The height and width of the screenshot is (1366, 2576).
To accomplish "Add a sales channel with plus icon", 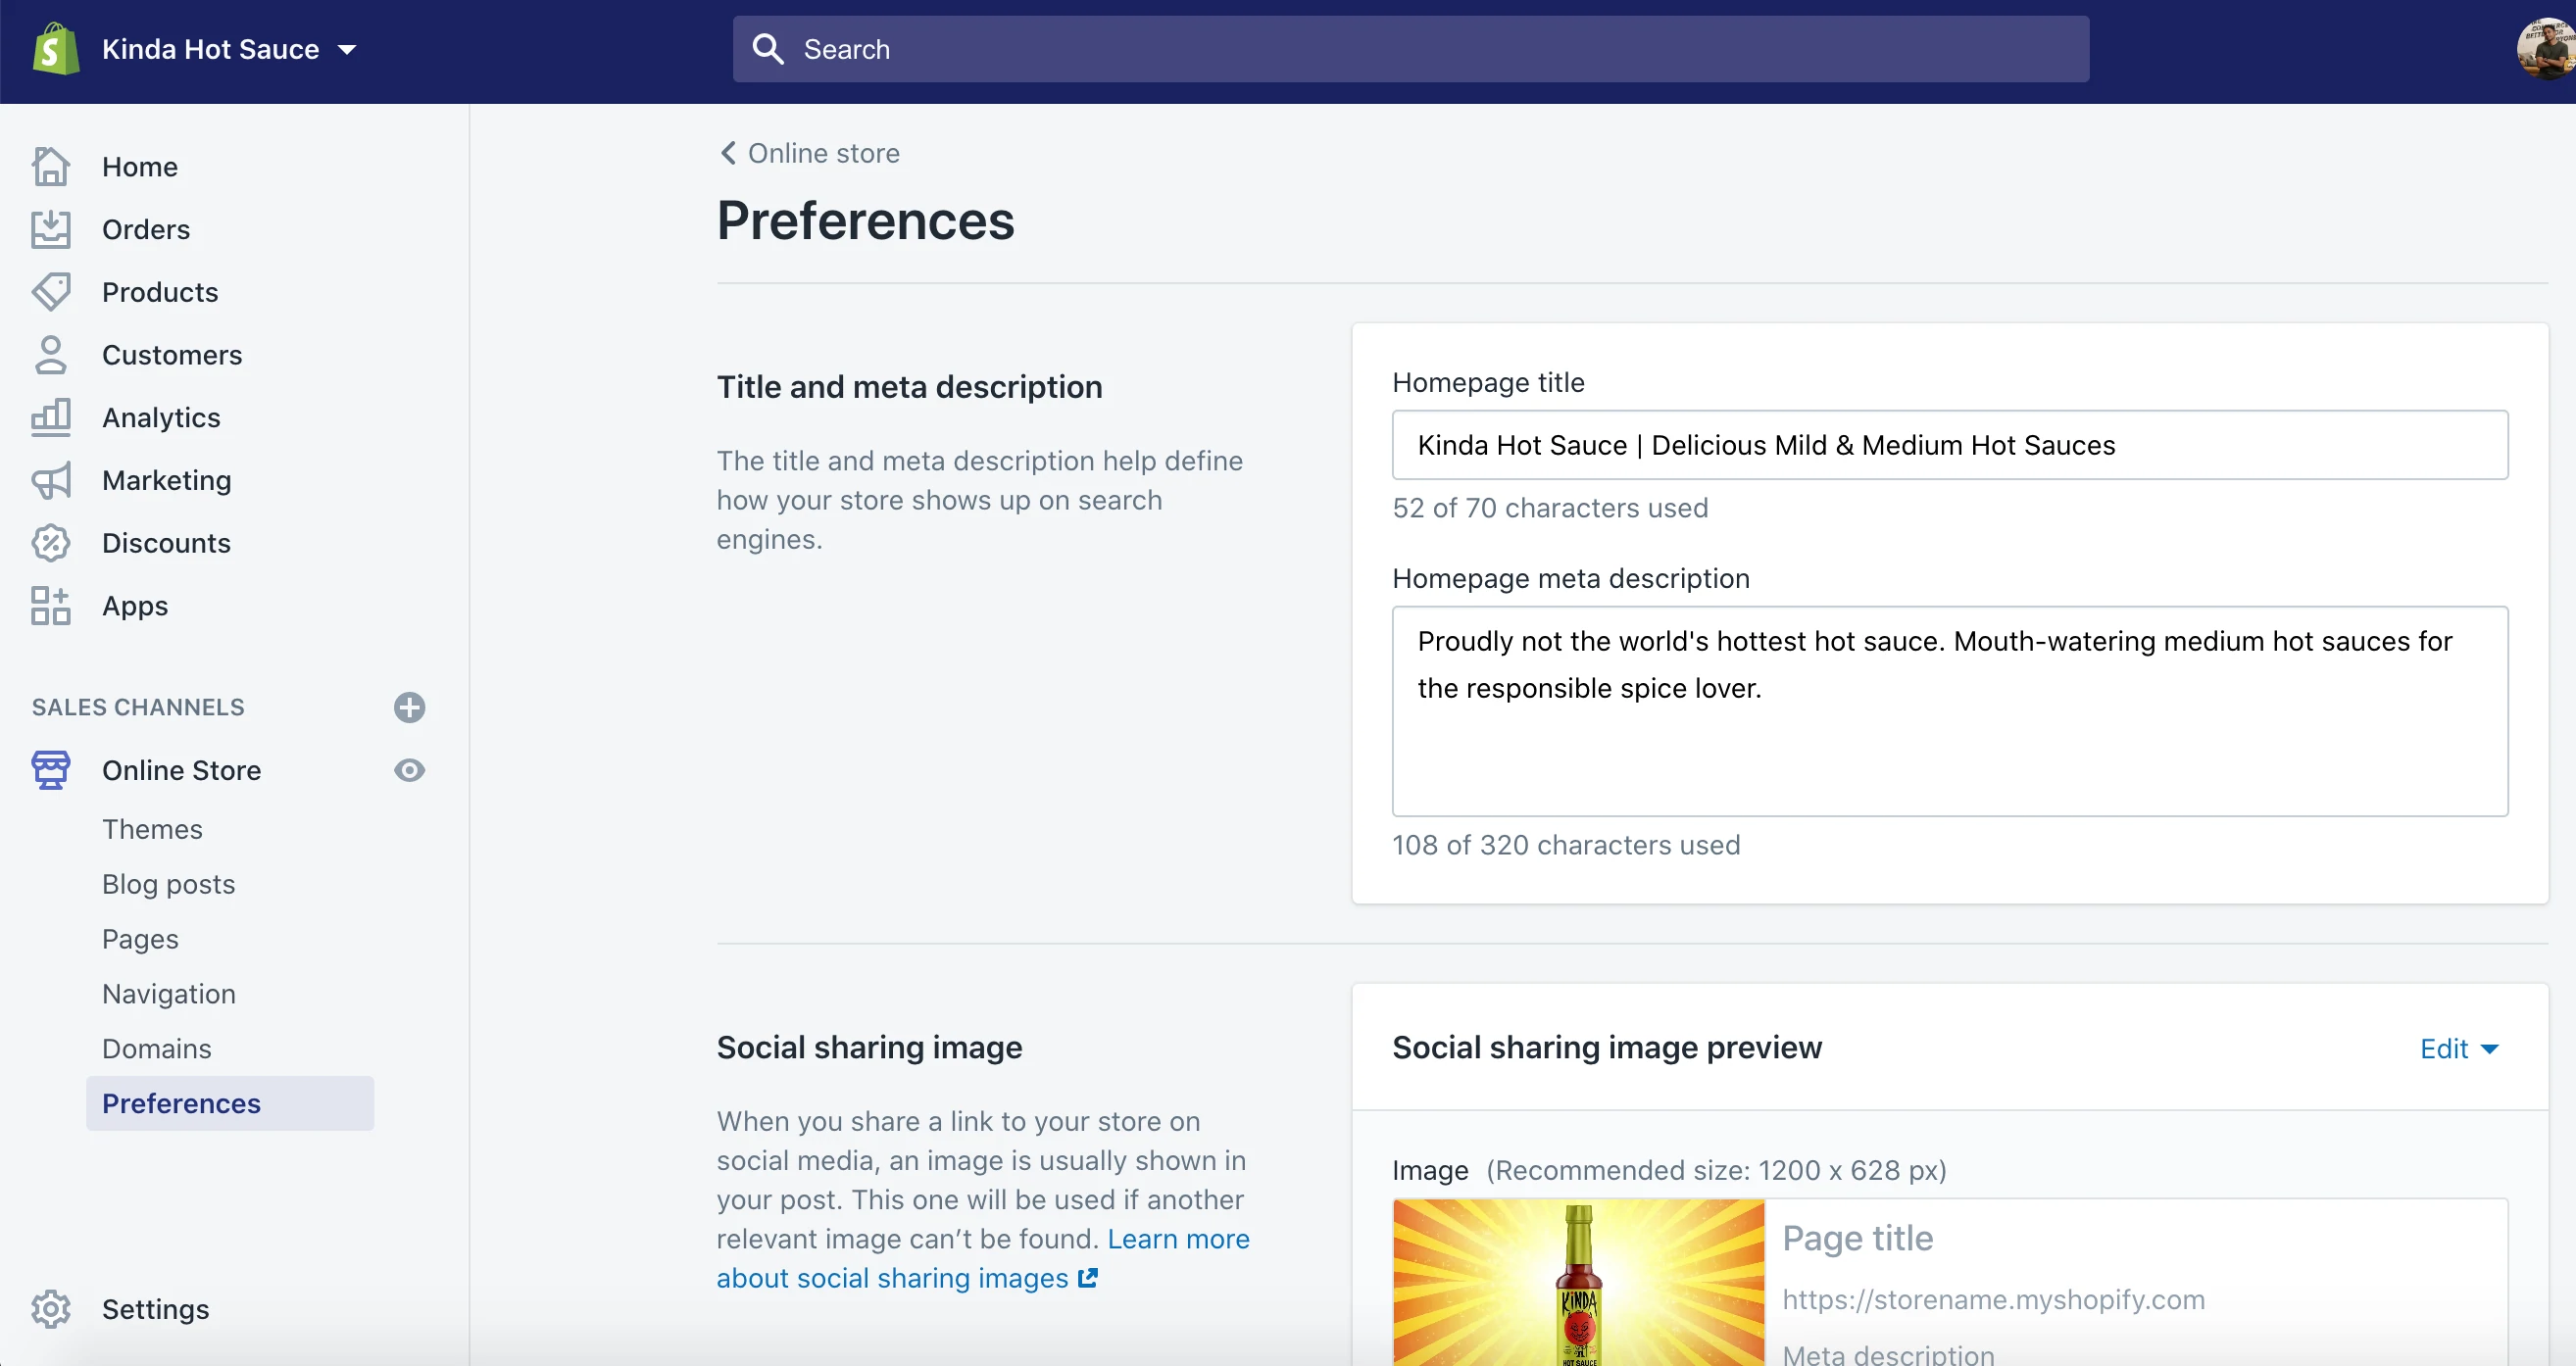I will [409, 707].
